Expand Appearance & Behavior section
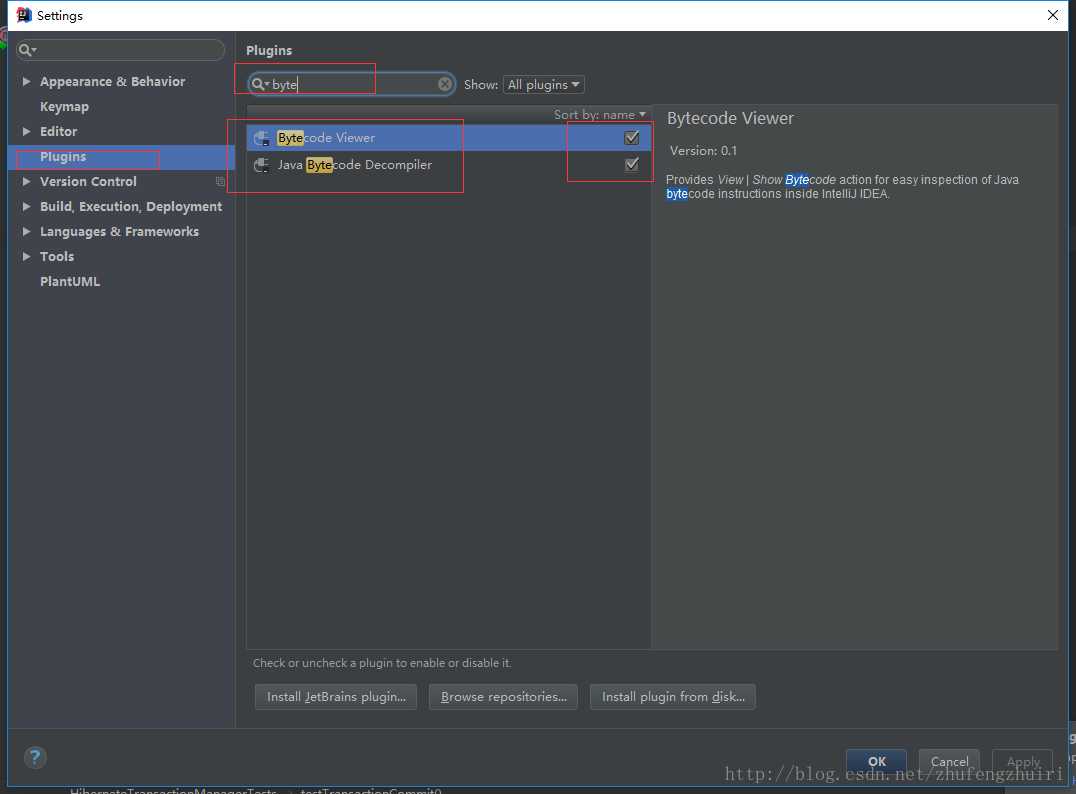Image resolution: width=1076 pixels, height=794 pixels. tap(26, 81)
